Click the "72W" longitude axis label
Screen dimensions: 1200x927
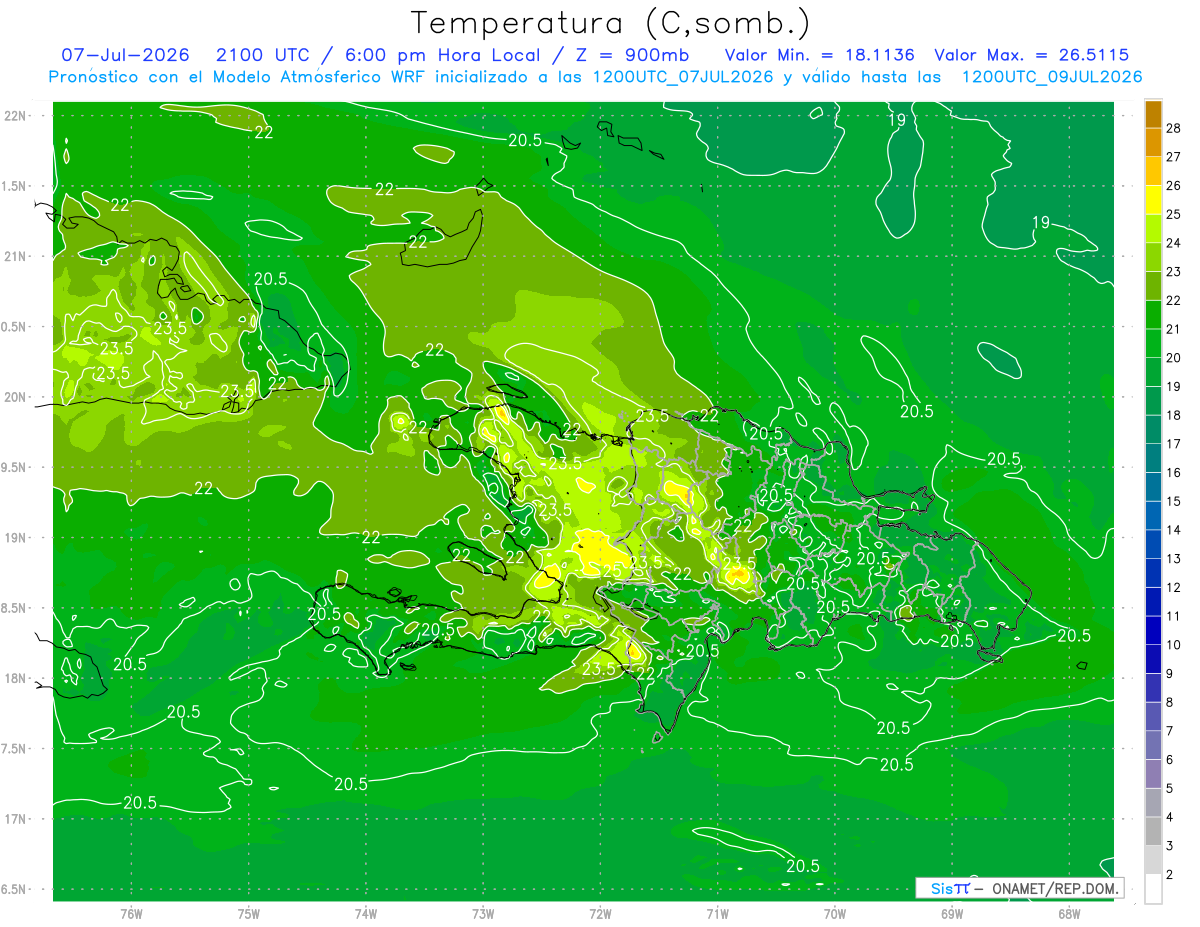(x=600, y=915)
